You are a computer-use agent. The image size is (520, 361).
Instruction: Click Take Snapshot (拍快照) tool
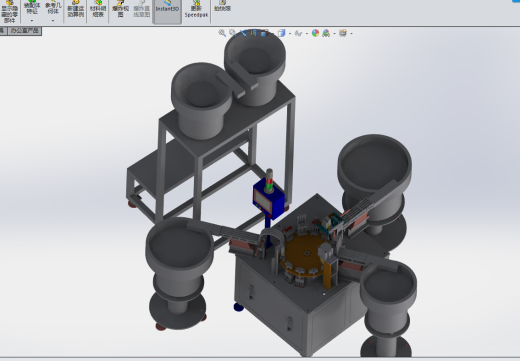(222, 7)
